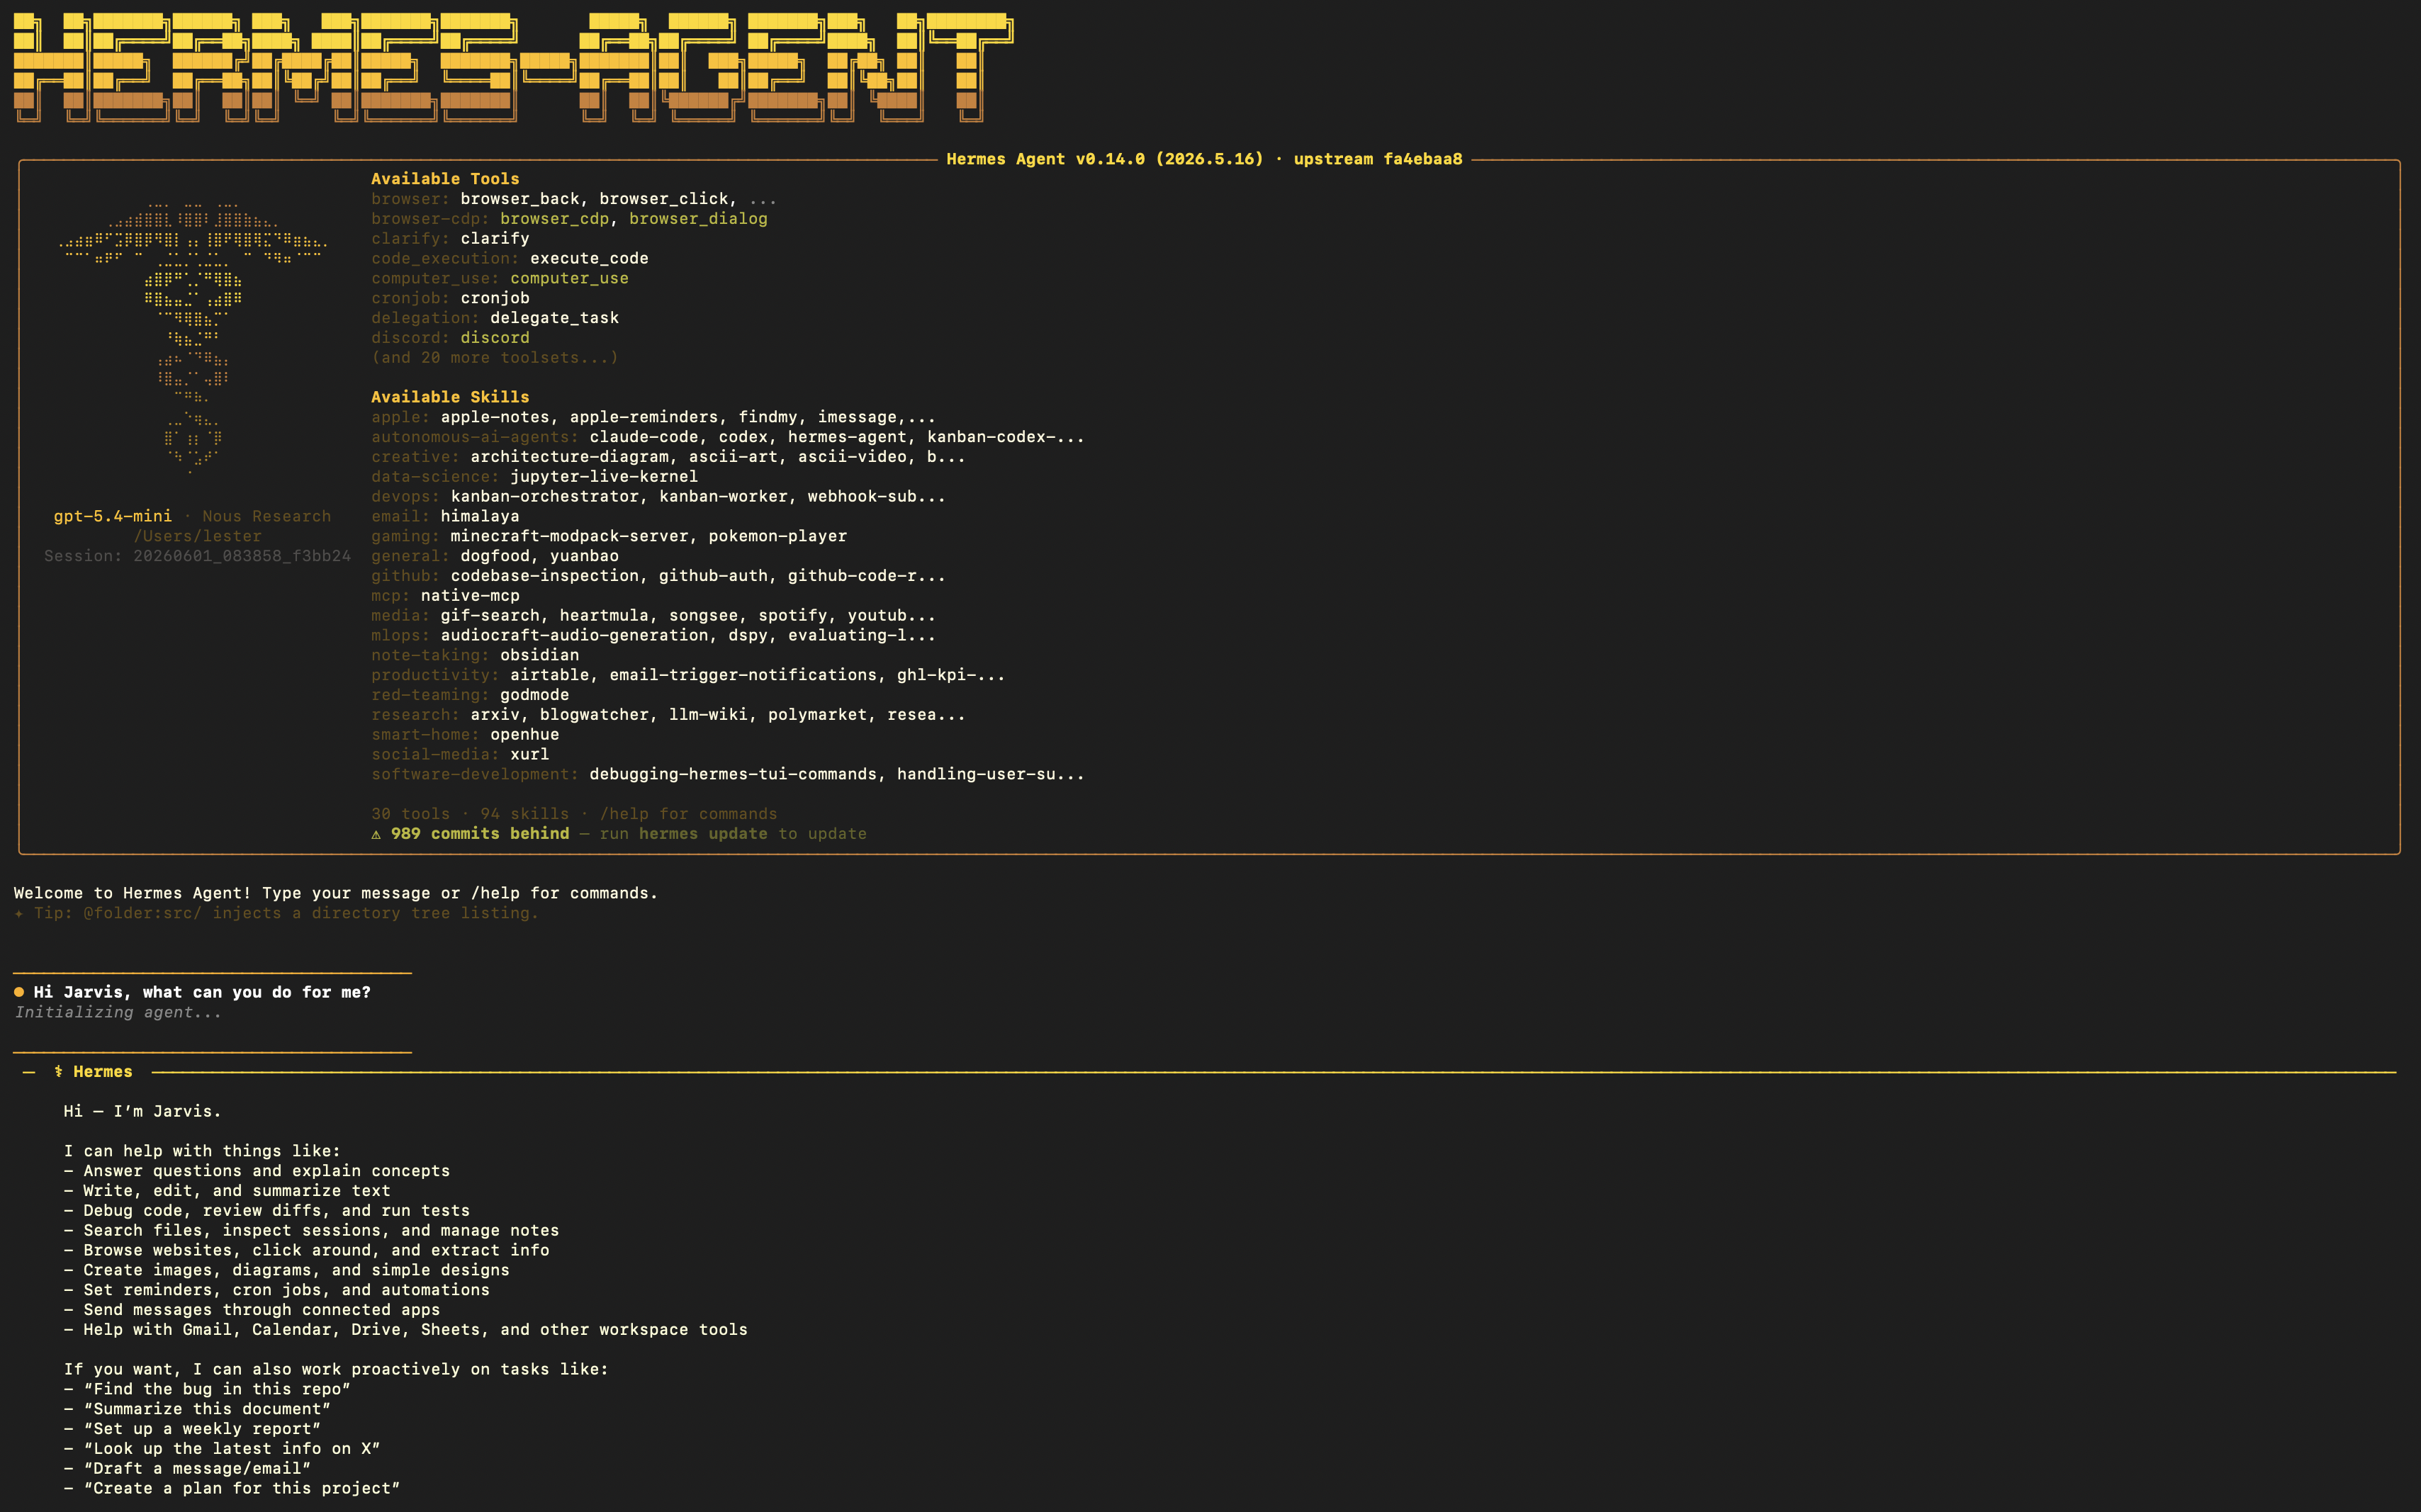Click the browser_back tool name
Viewport: 2421px width, 1512px height.
click(520, 199)
